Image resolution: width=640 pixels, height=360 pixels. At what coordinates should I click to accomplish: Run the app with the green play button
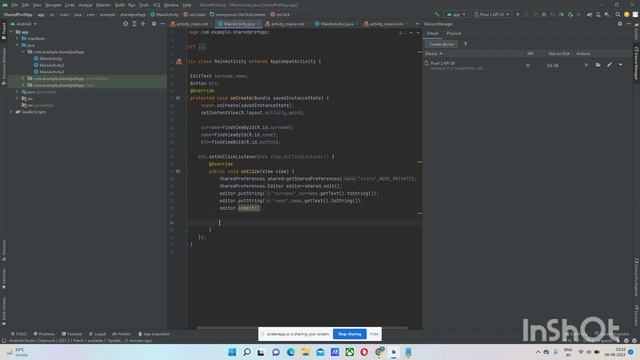coord(518,14)
